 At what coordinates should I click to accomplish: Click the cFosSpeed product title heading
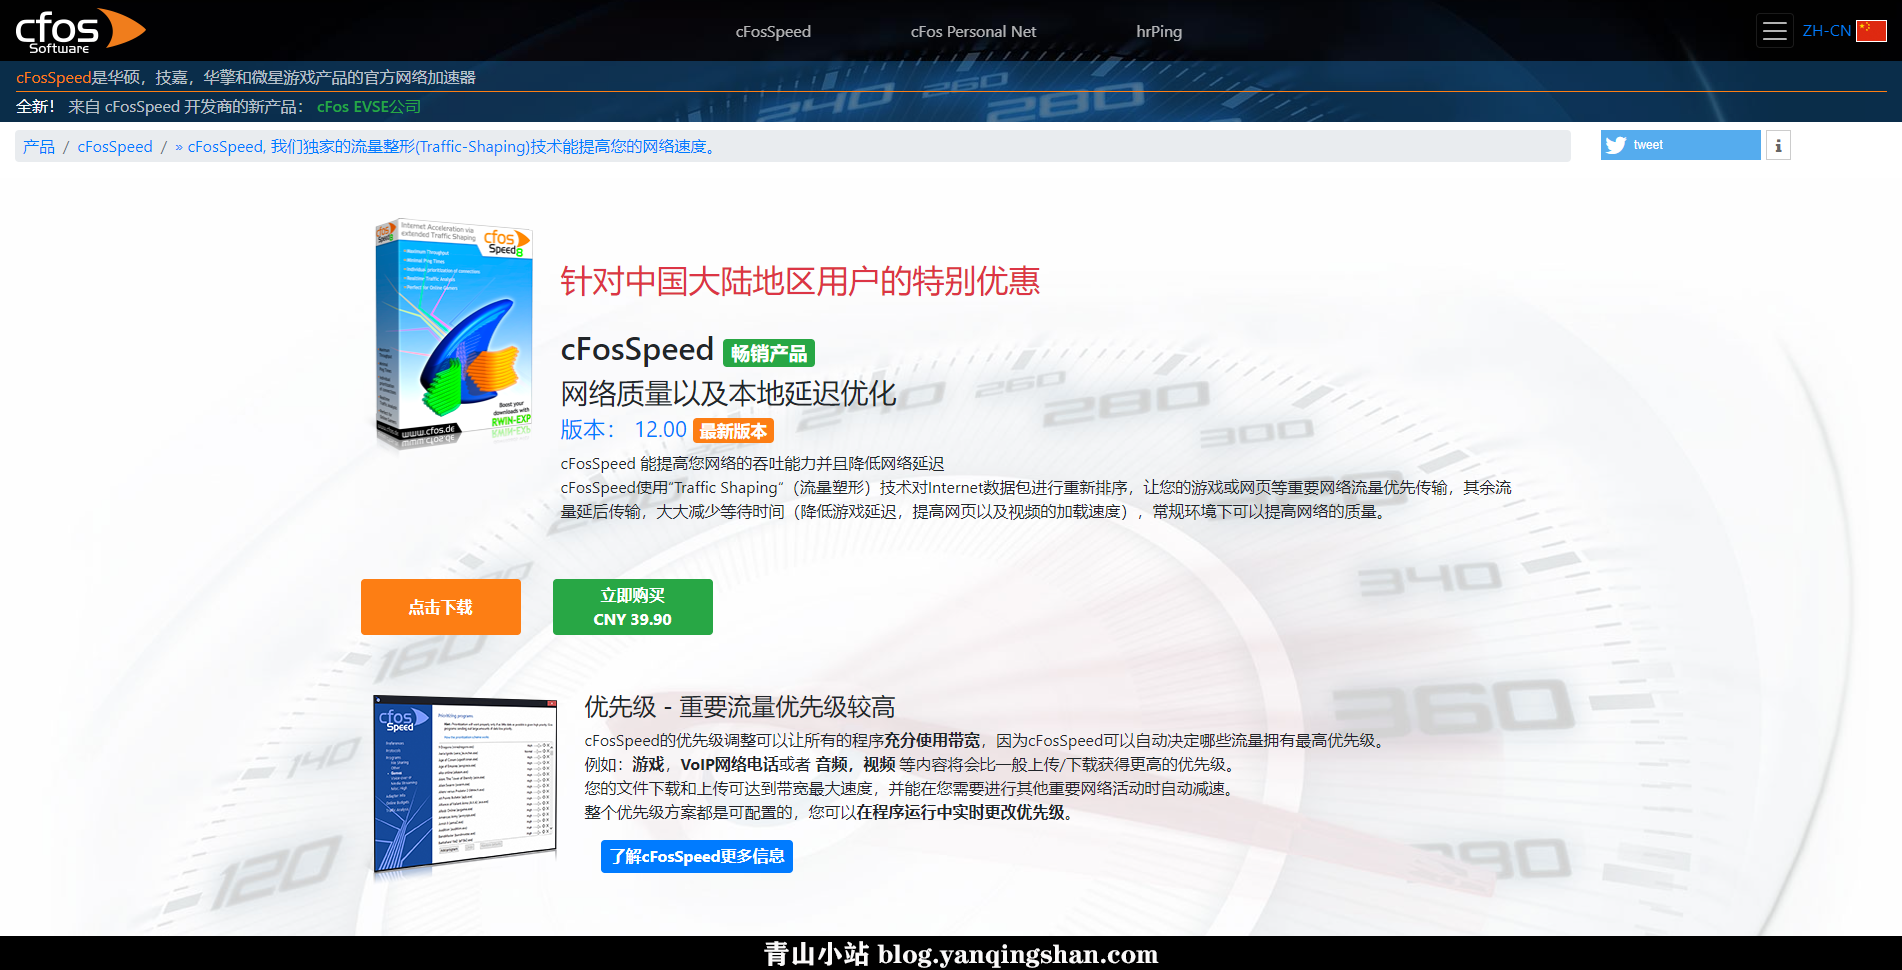637,349
